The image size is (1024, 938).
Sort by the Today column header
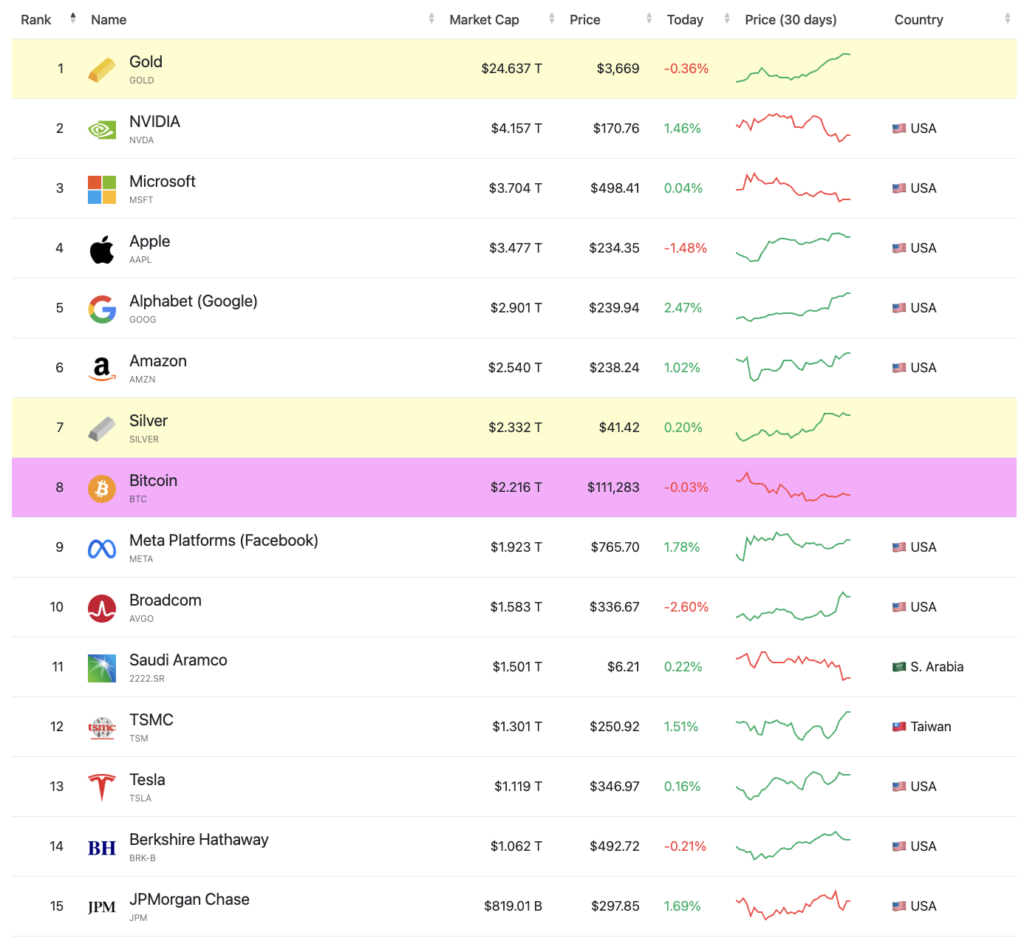pos(685,19)
